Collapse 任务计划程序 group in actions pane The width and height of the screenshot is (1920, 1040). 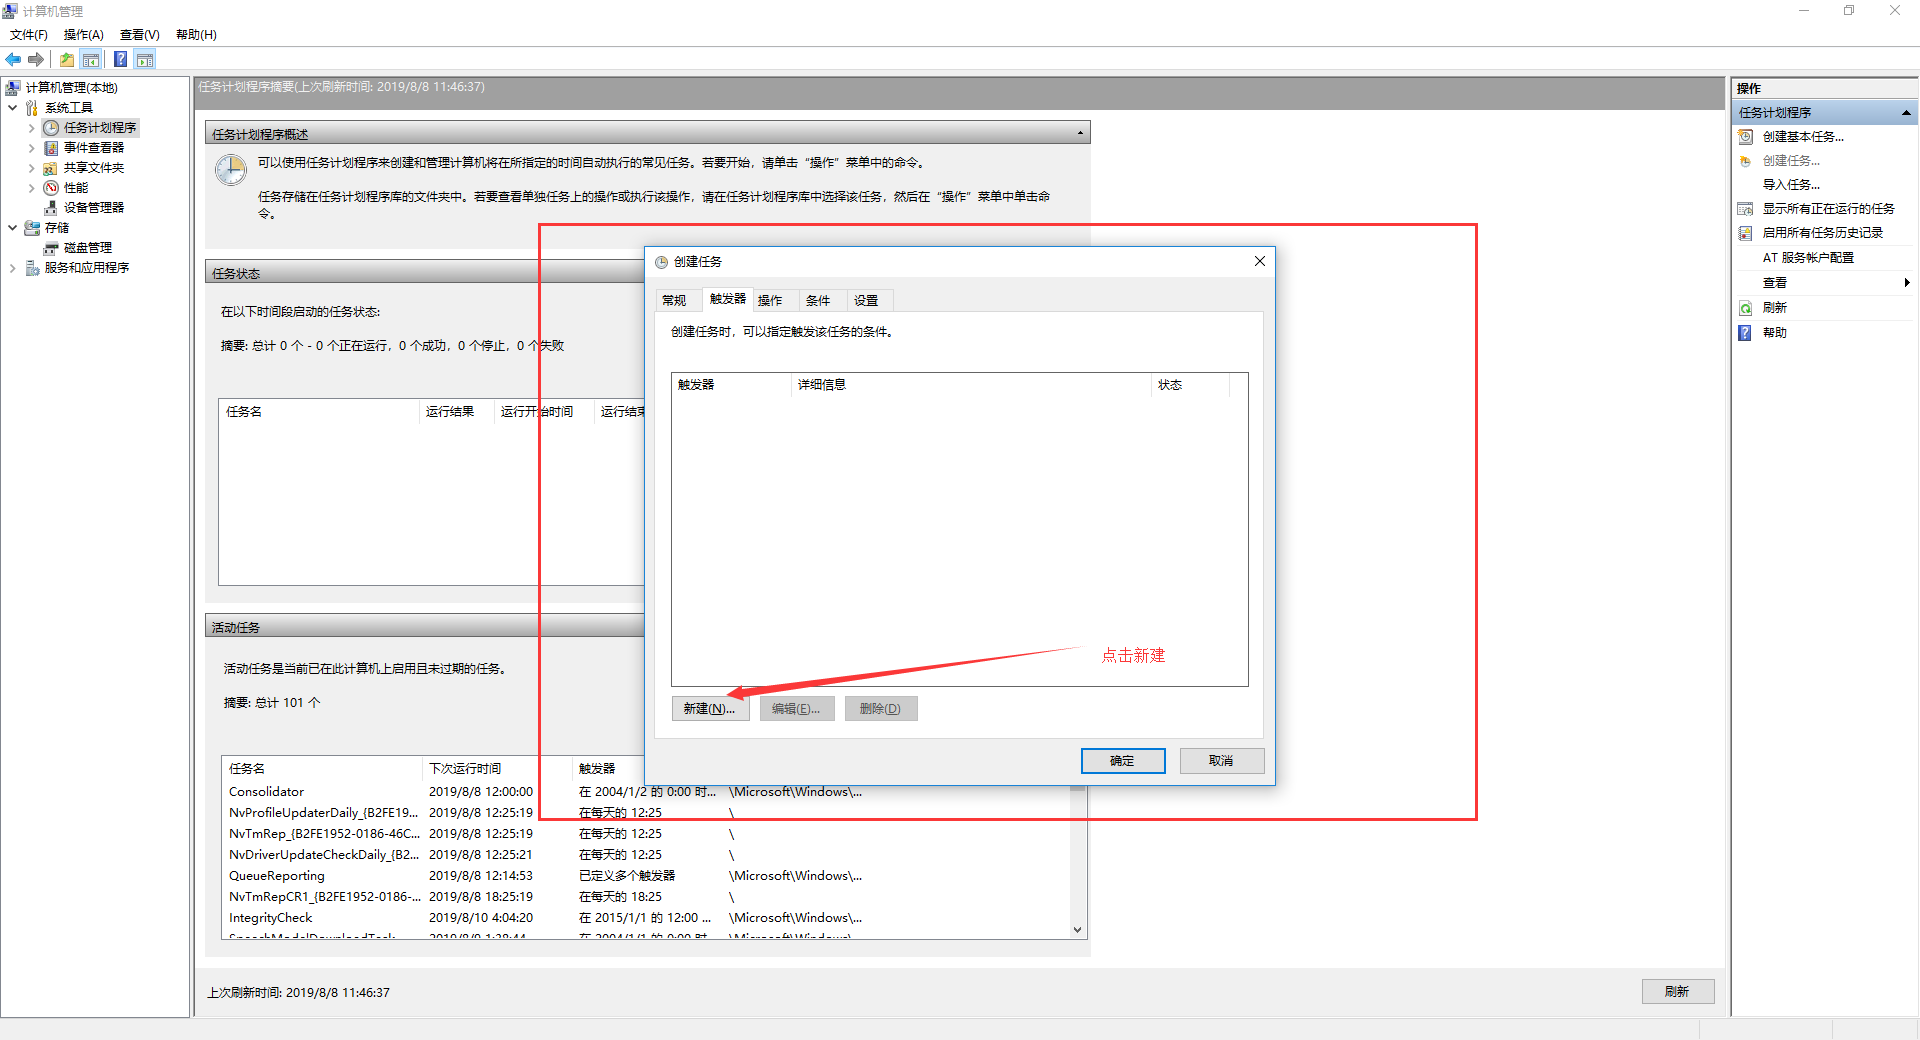[1906, 113]
